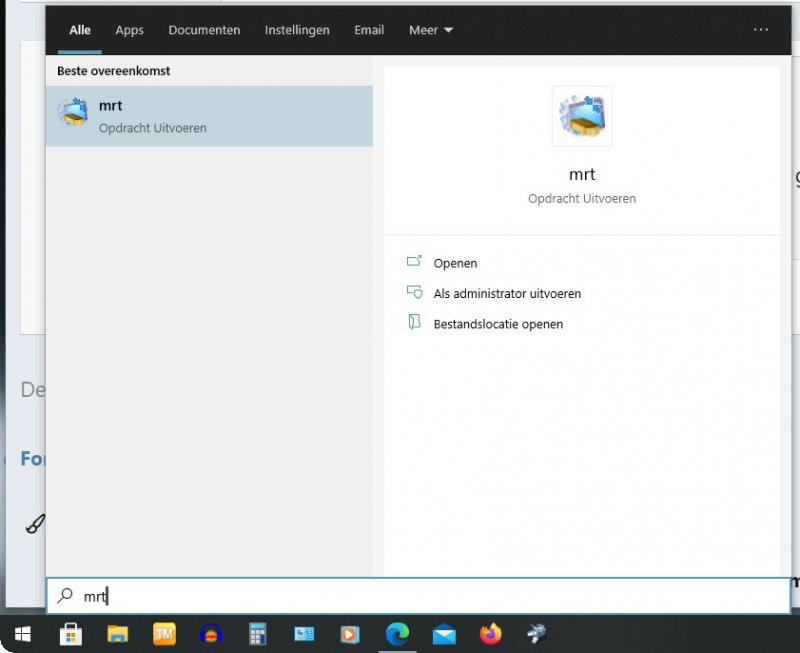Viewport: 800px width, 653px height.
Task: Click the pin-shaped icon in the taskbar
Action: (x=537, y=634)
